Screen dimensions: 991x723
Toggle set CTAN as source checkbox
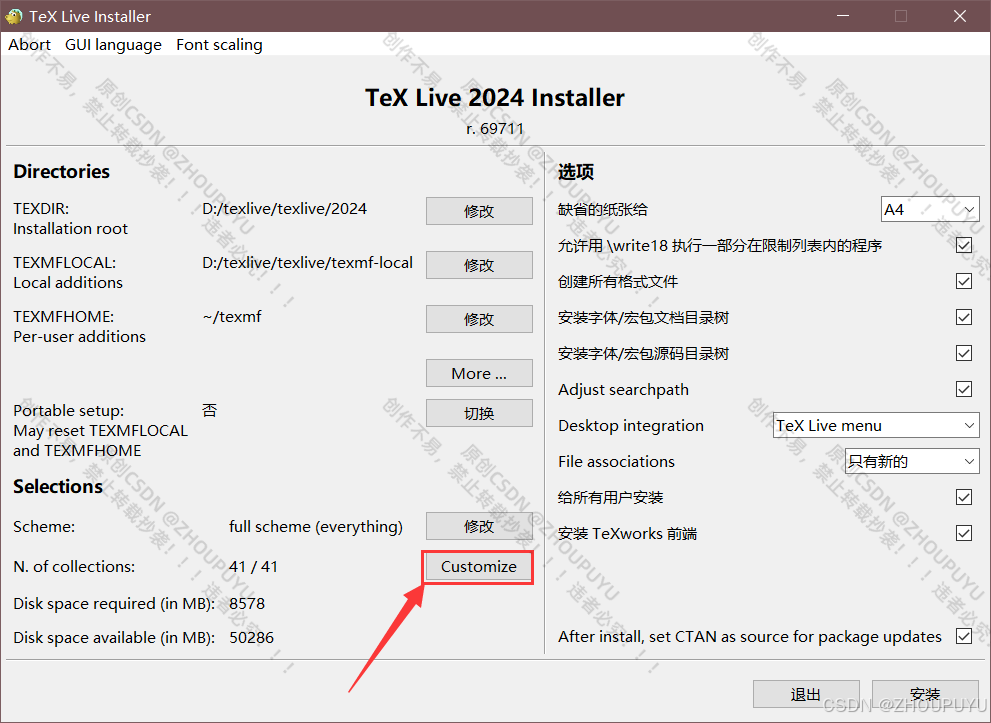964,636
